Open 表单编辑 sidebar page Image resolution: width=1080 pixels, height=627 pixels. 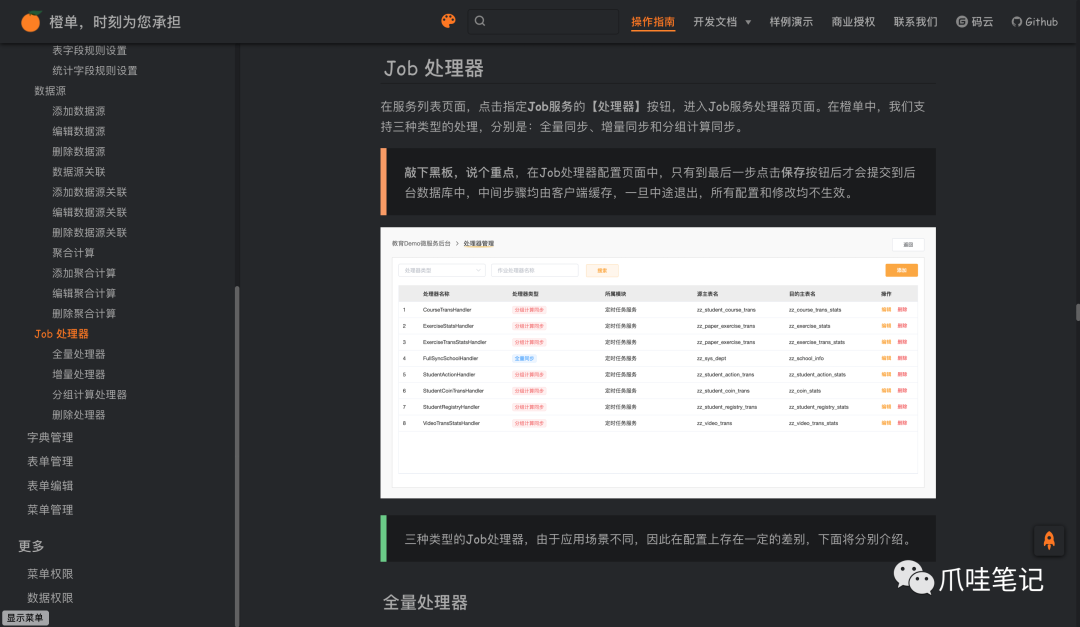point(50,486)
